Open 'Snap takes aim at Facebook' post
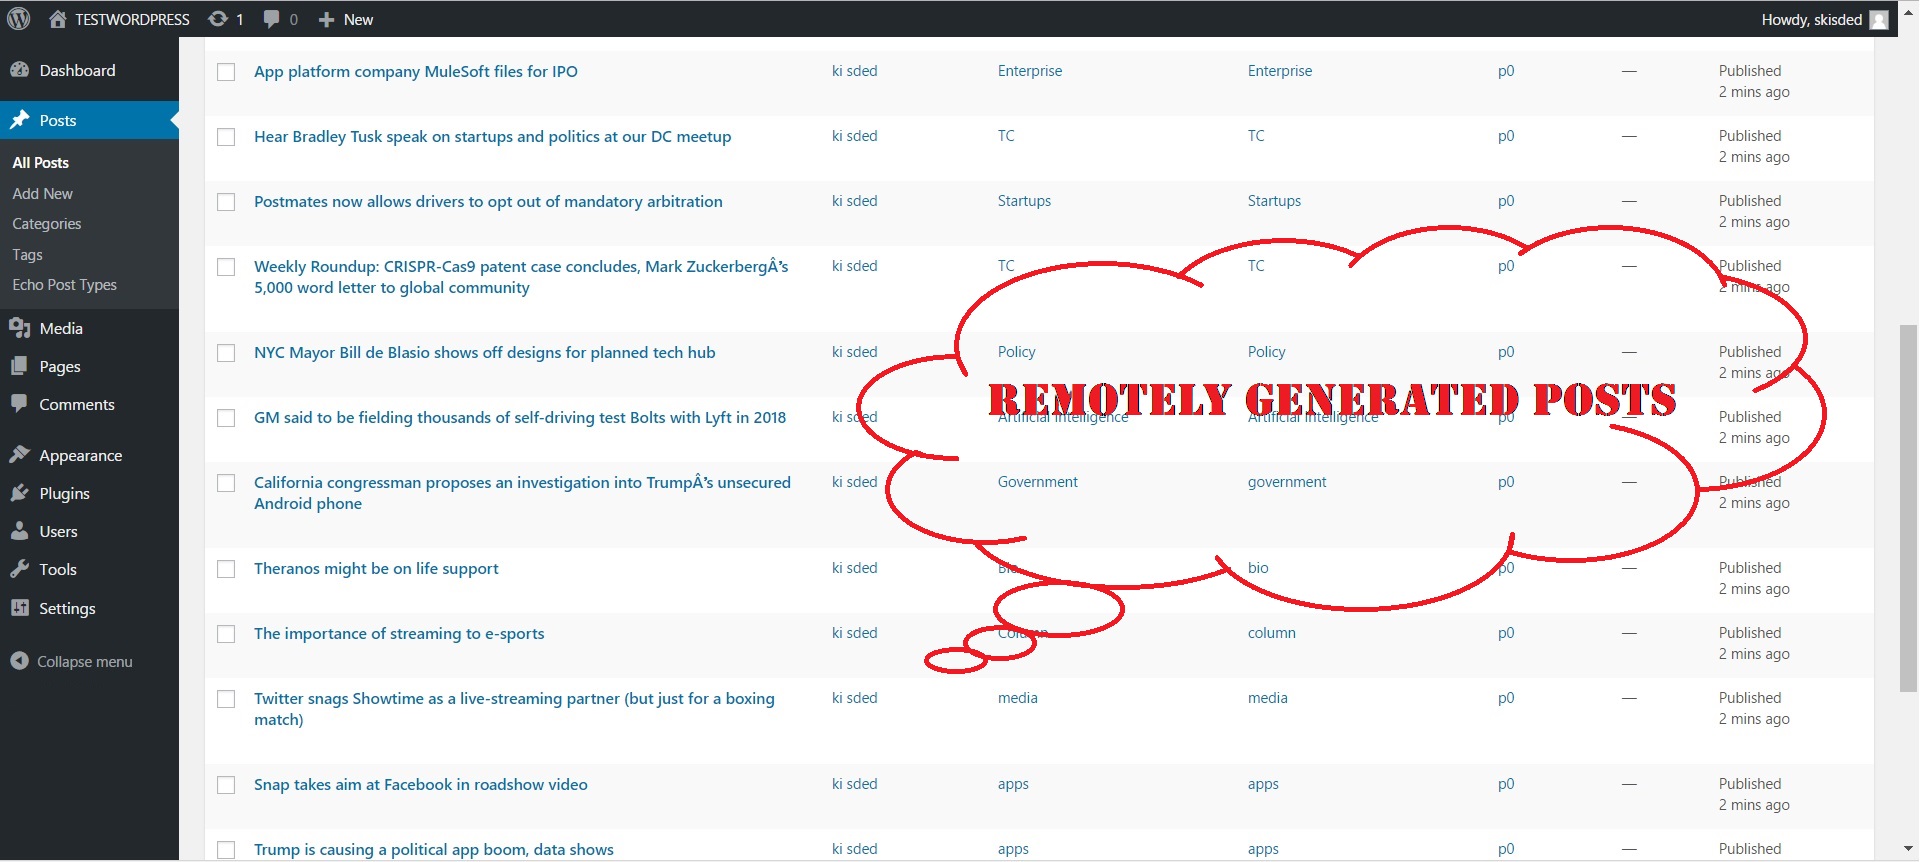 (x=421, y=784)
